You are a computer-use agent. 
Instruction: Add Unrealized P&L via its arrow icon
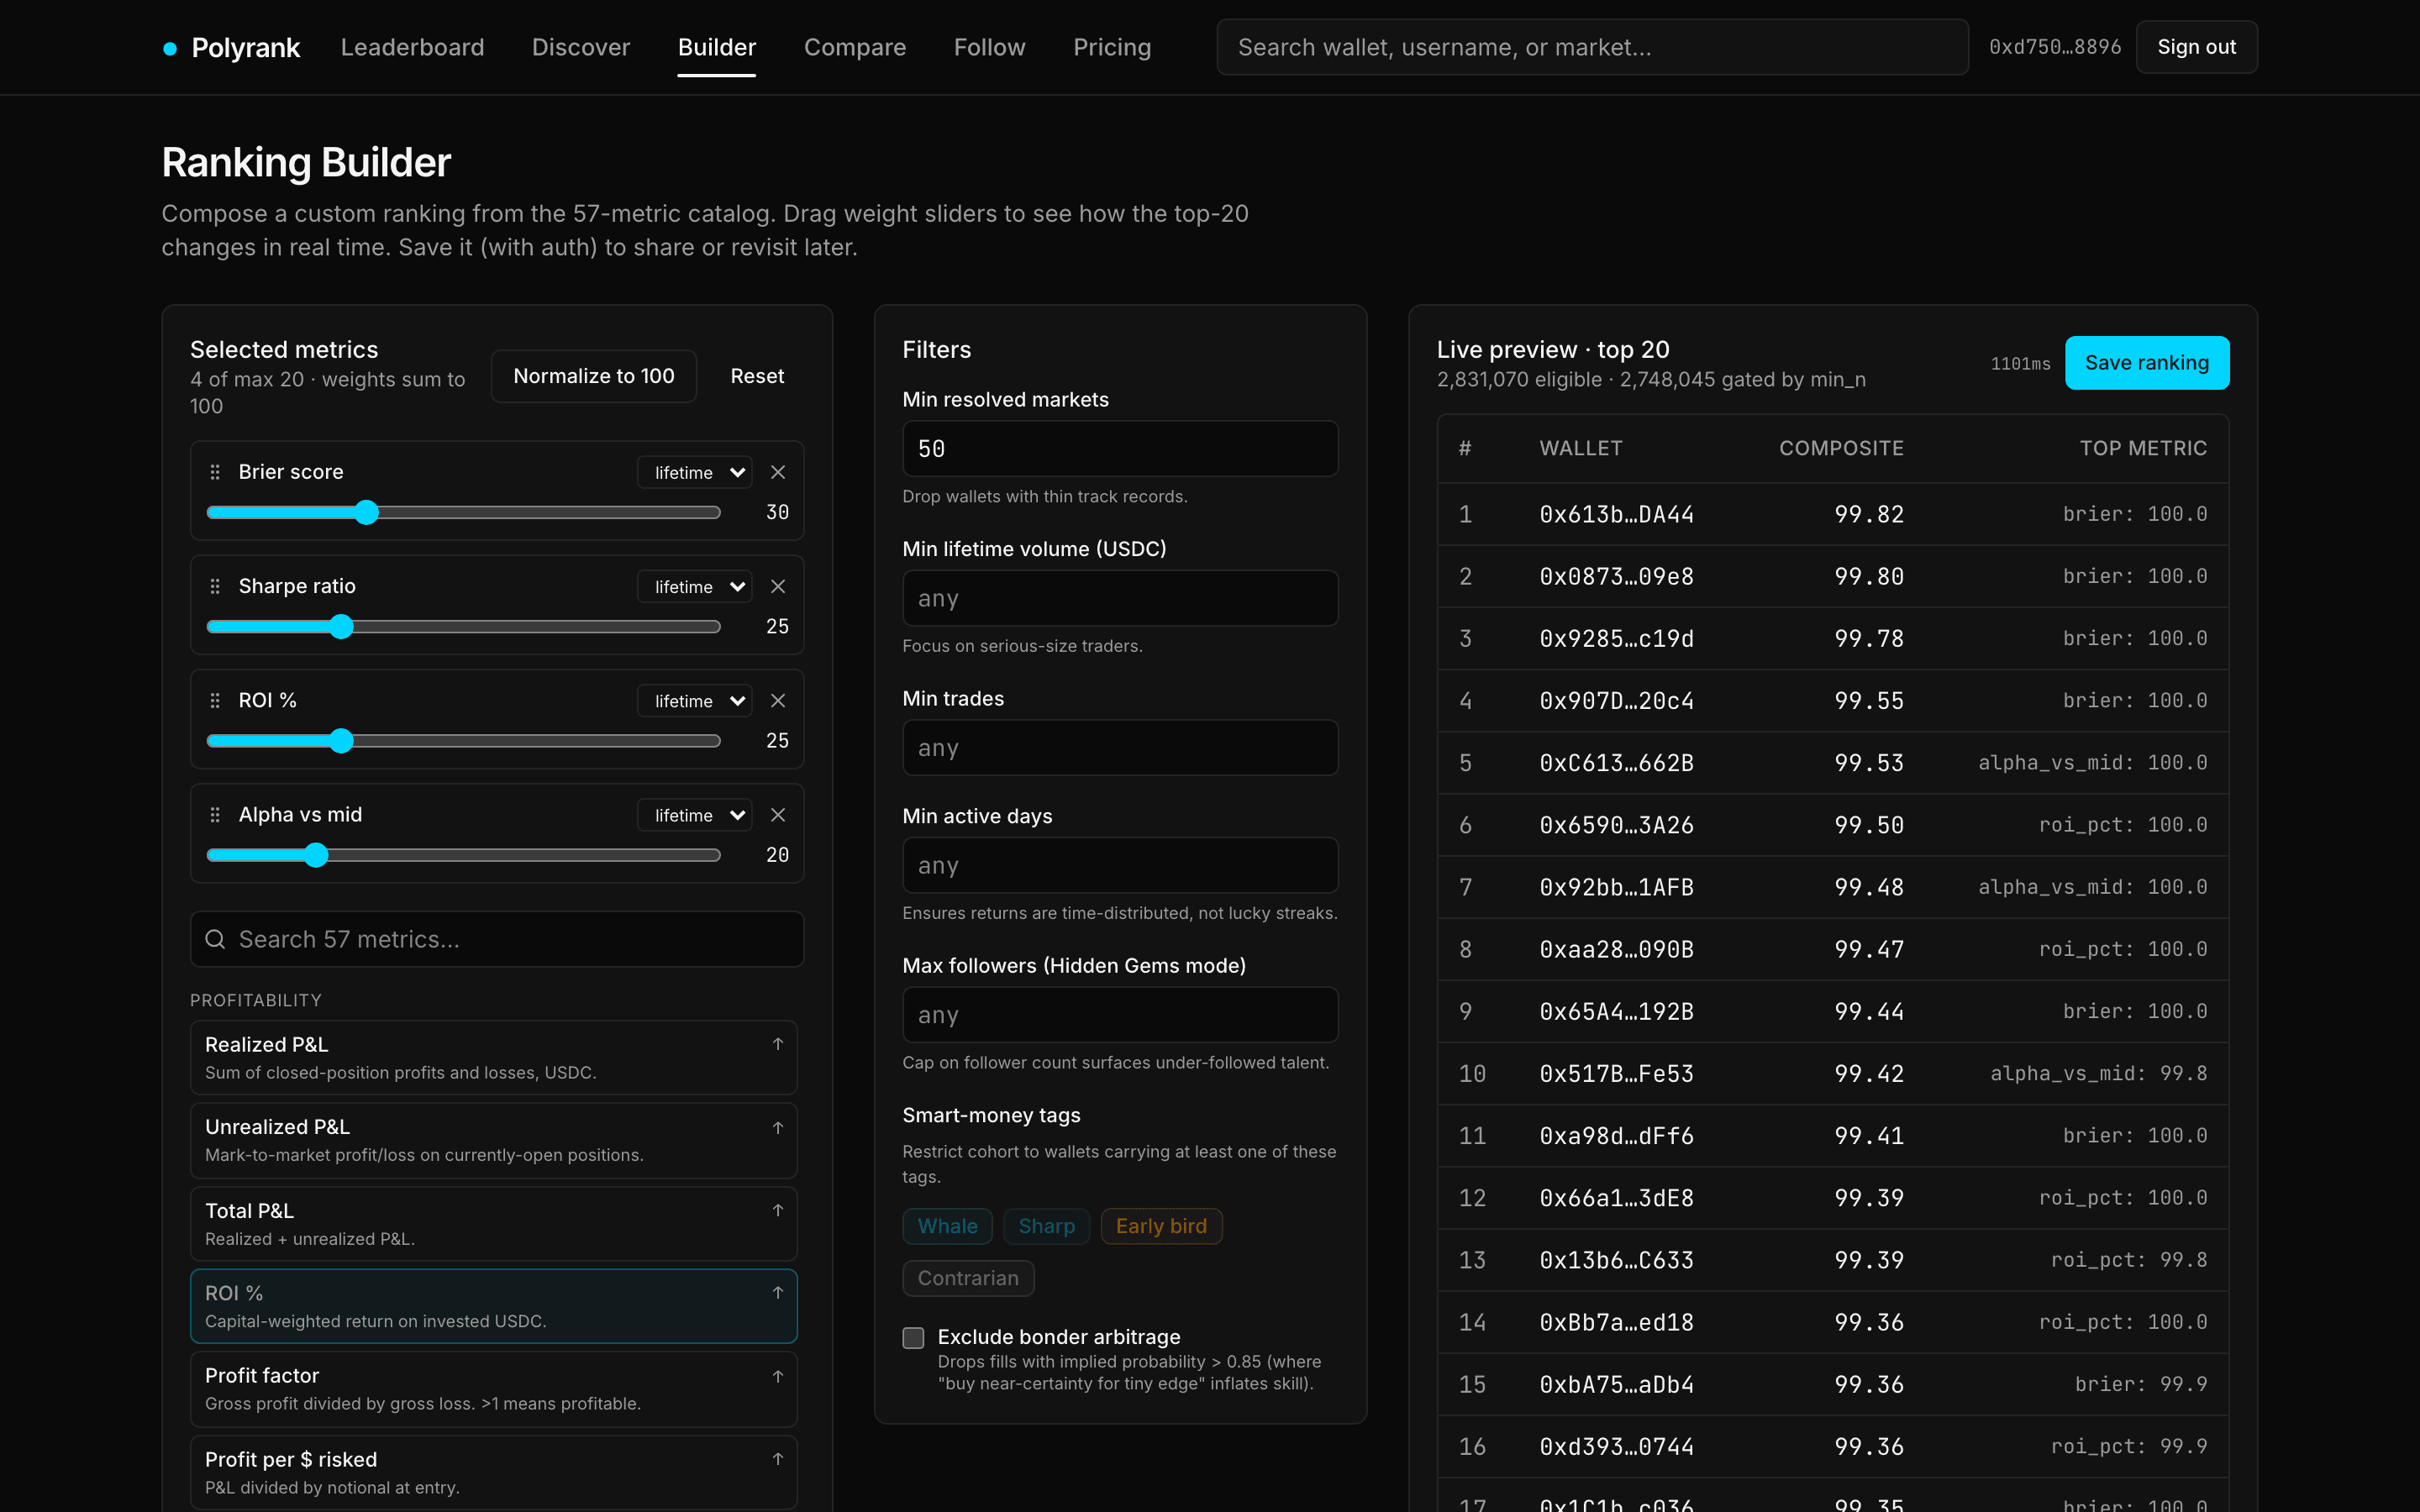pos(778,1128)
